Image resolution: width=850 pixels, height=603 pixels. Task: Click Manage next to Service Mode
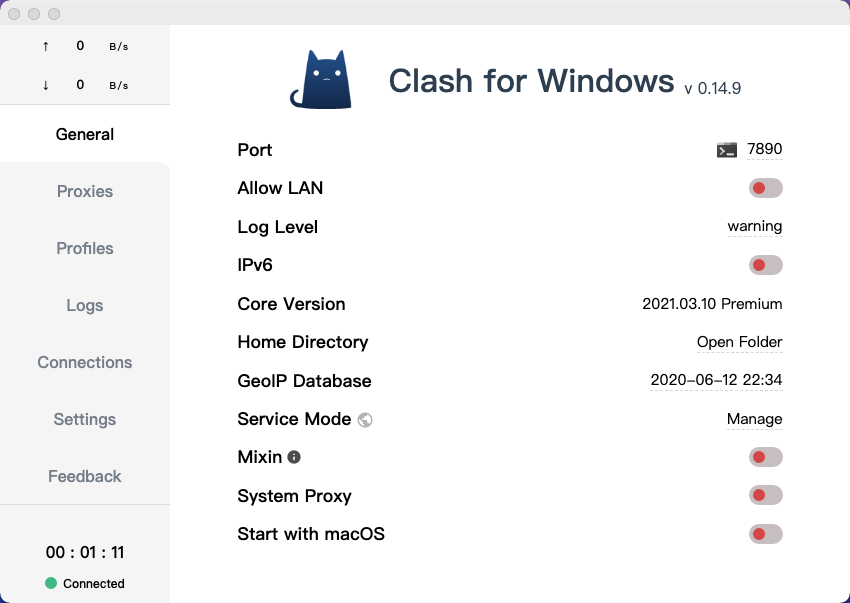point(754,419)
